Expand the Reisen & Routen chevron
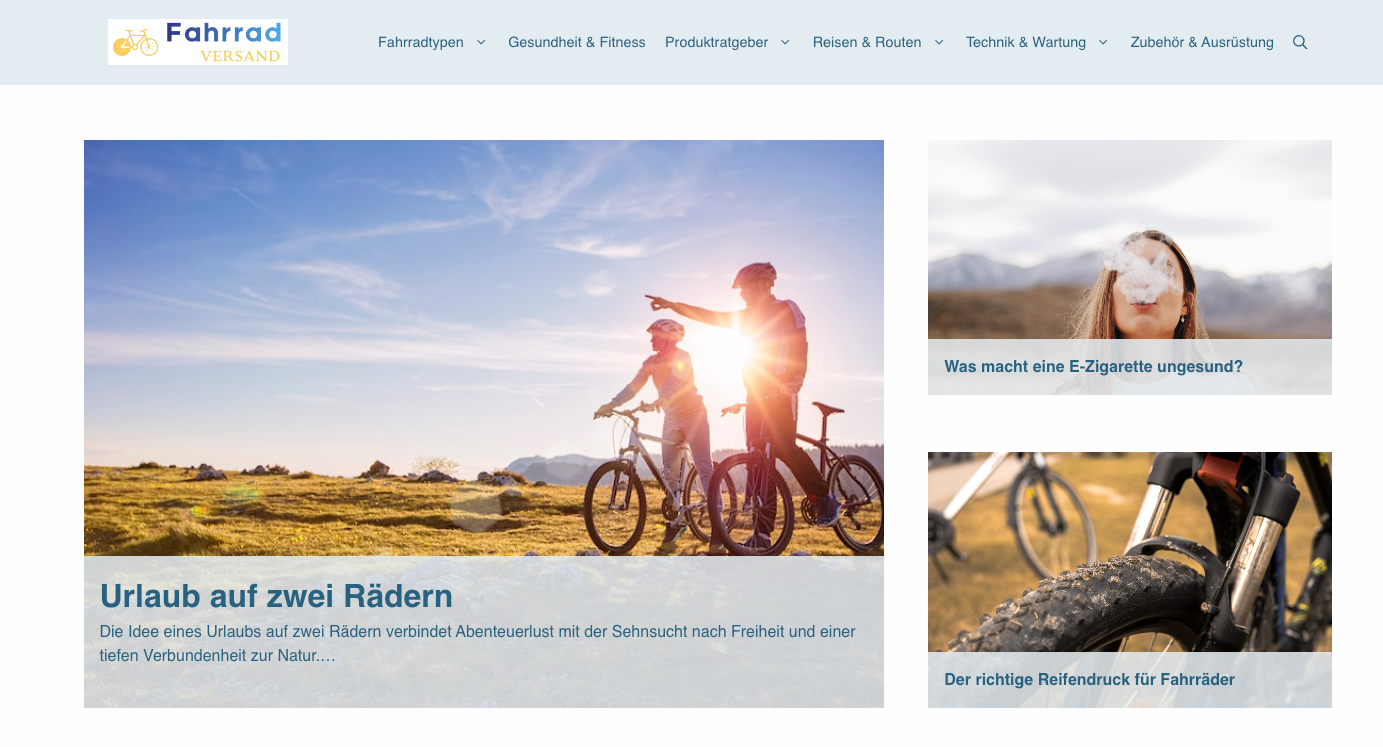 pos(939,42)
